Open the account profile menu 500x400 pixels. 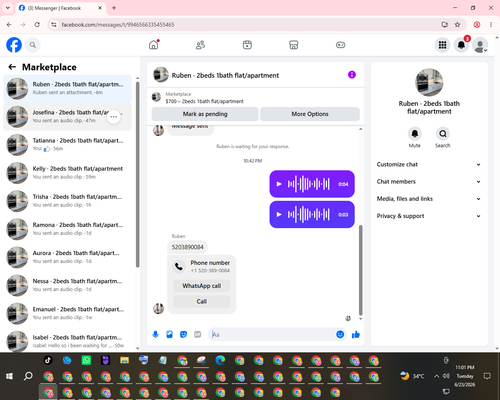tap(480, 45)
